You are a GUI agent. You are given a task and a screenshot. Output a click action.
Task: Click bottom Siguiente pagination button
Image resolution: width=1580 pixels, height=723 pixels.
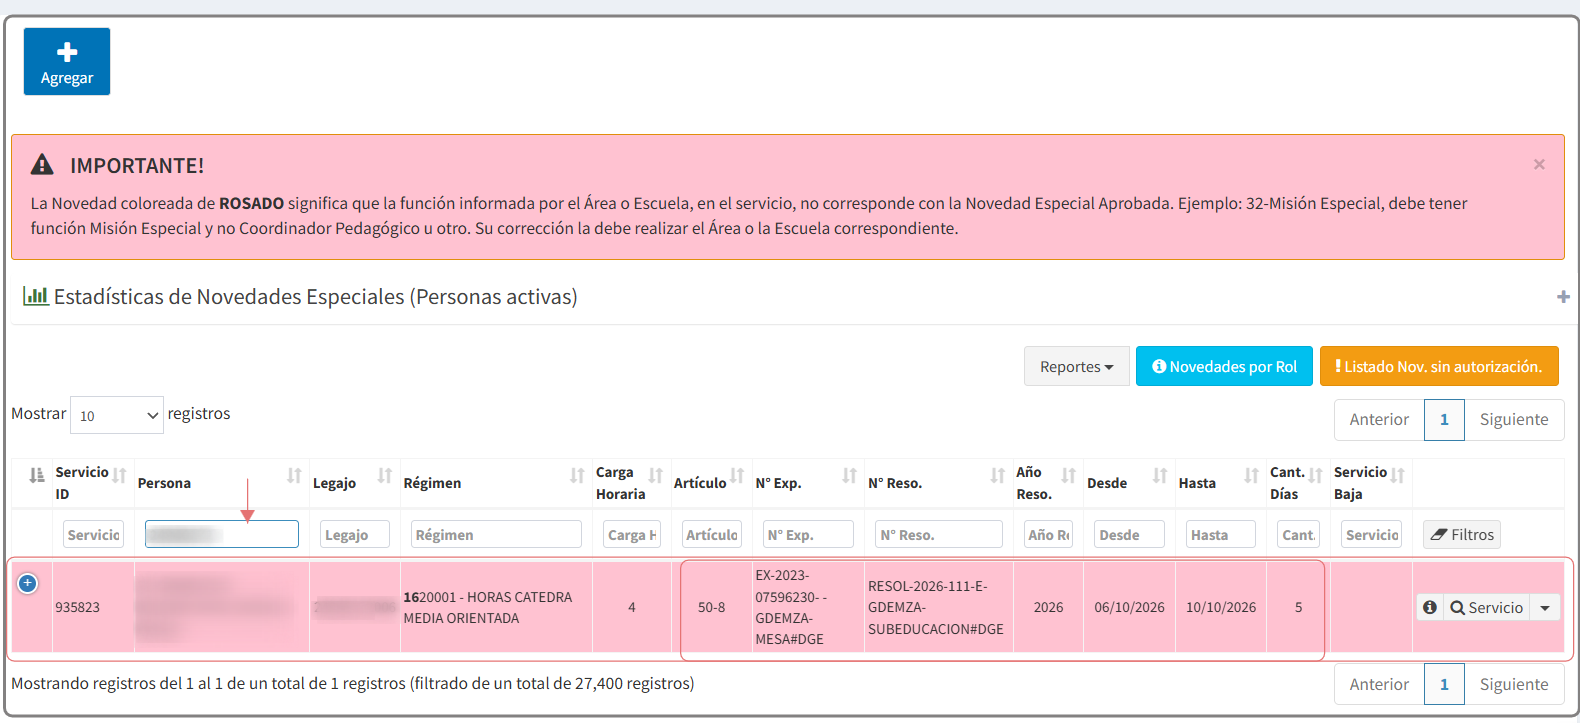(x=1514, y=684)
